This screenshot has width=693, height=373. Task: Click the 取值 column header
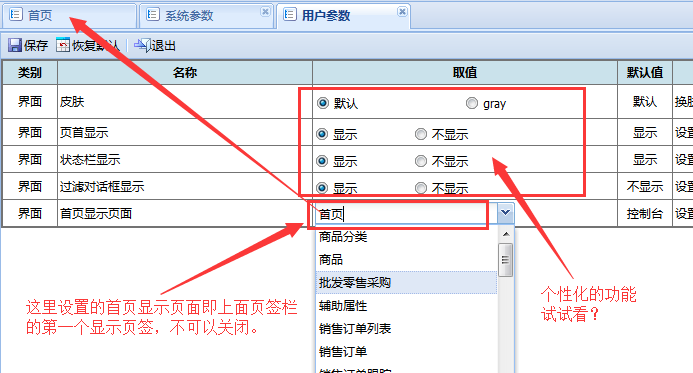coord(465,72)
